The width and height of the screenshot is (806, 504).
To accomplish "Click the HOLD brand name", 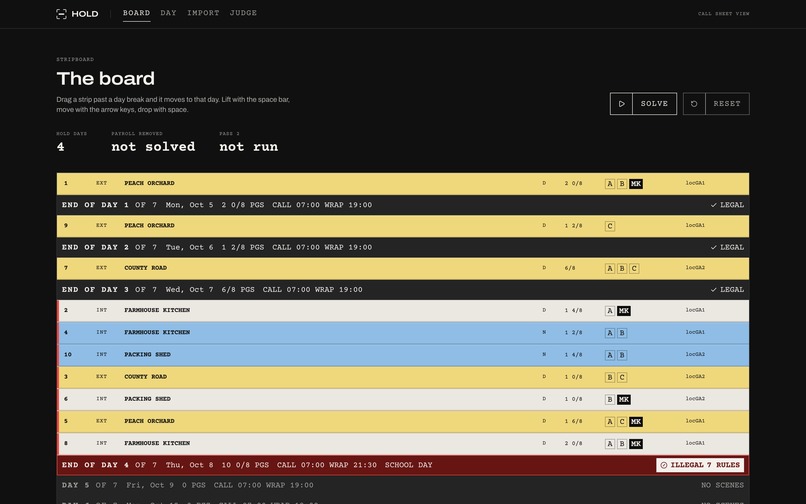I will pyautogui.click(x=85, y=14).
